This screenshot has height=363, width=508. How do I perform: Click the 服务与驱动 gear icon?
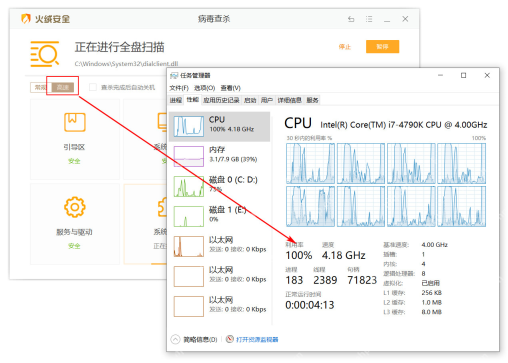point(75,207)
